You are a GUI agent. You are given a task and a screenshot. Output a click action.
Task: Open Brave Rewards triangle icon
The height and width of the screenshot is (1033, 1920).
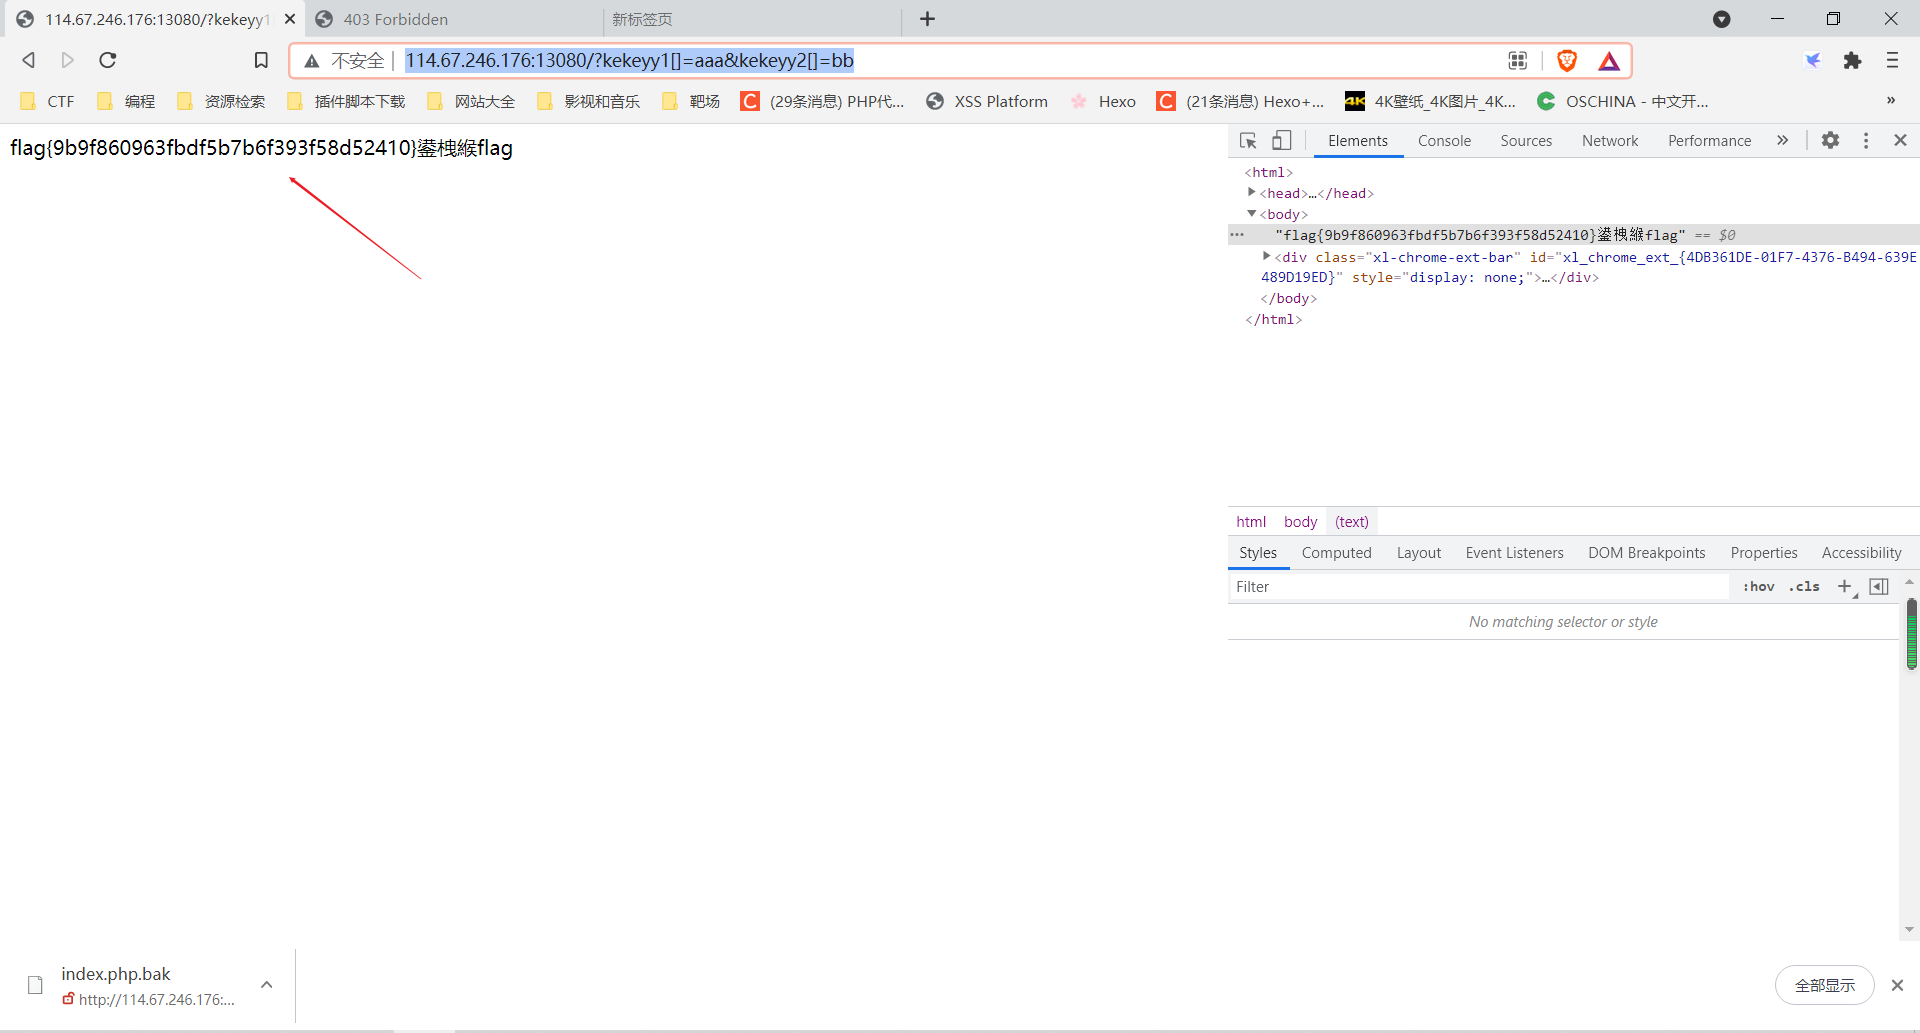click(1609, 61)
